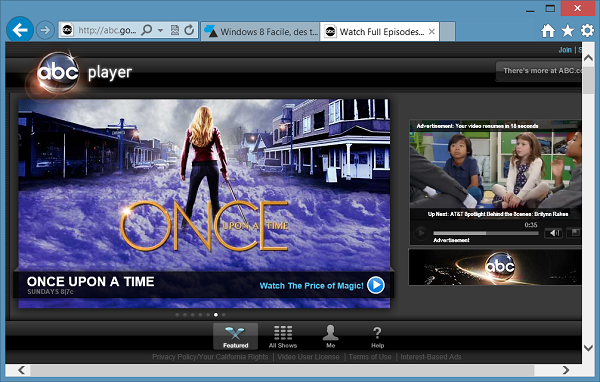Click the video progress bar
This screenshot has height=382, width=600.
[x=486, y=233]
